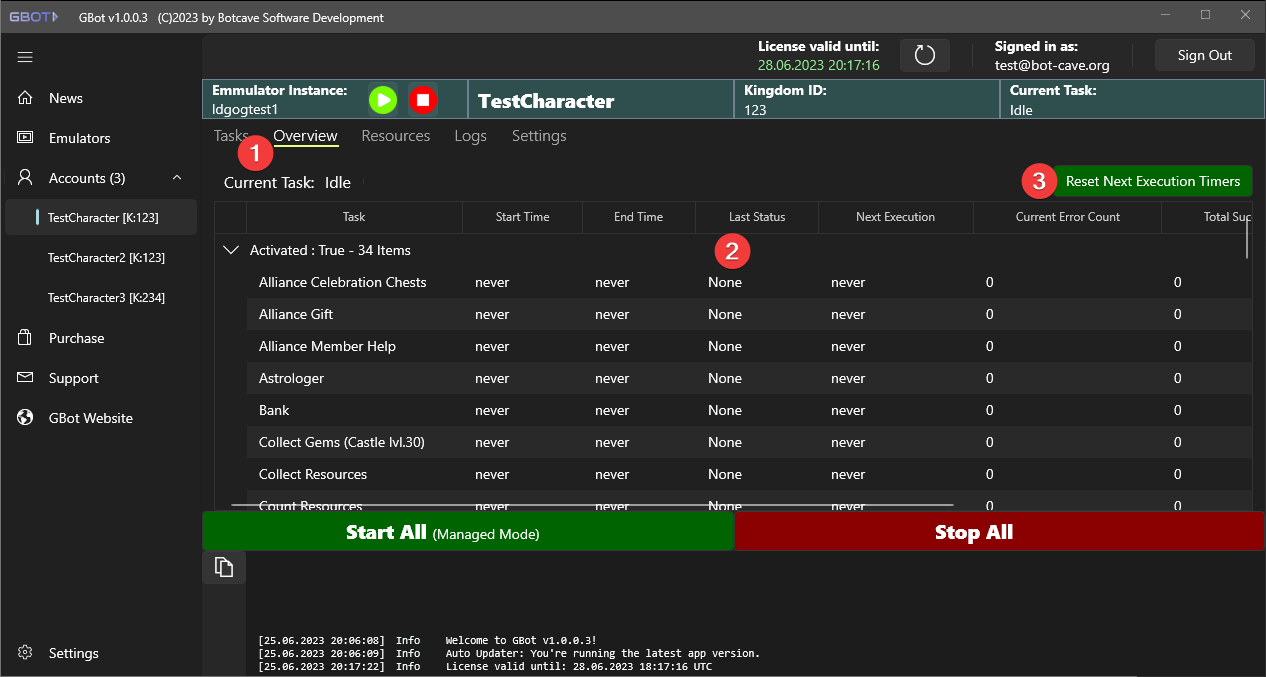This screenshot has width=1266, height=677.
Task: Click the red emulator stop icon
Action: click(423, 99)
